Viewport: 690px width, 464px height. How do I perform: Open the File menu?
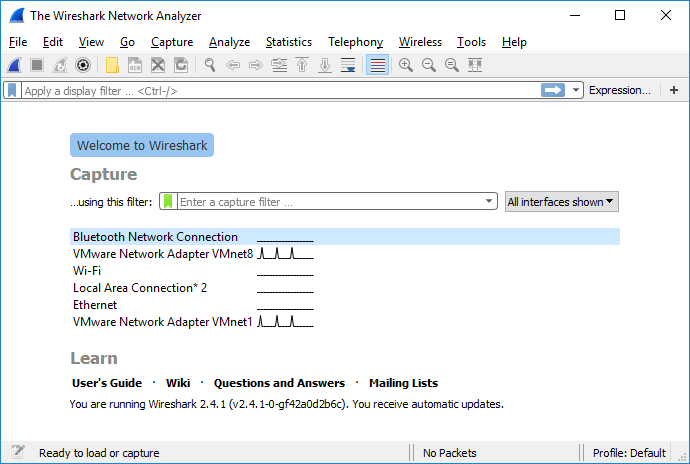coord(18,42)
